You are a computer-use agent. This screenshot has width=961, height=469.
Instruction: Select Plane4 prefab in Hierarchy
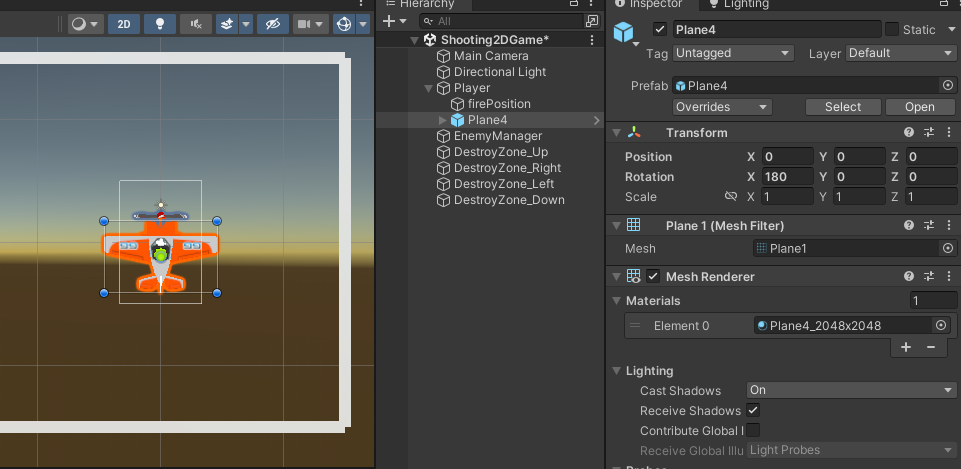(x=487, y=120)
